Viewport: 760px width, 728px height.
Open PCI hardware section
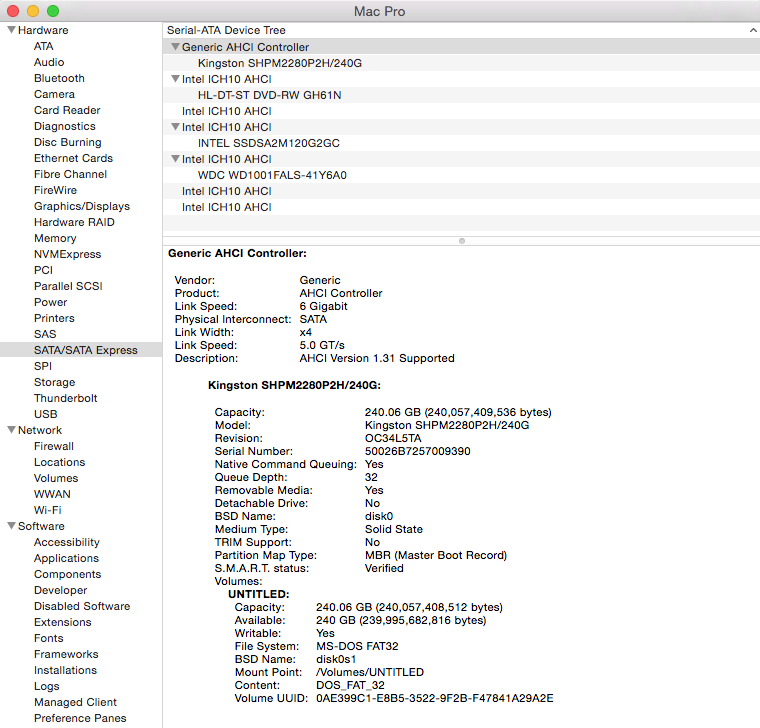pos(43,270)
